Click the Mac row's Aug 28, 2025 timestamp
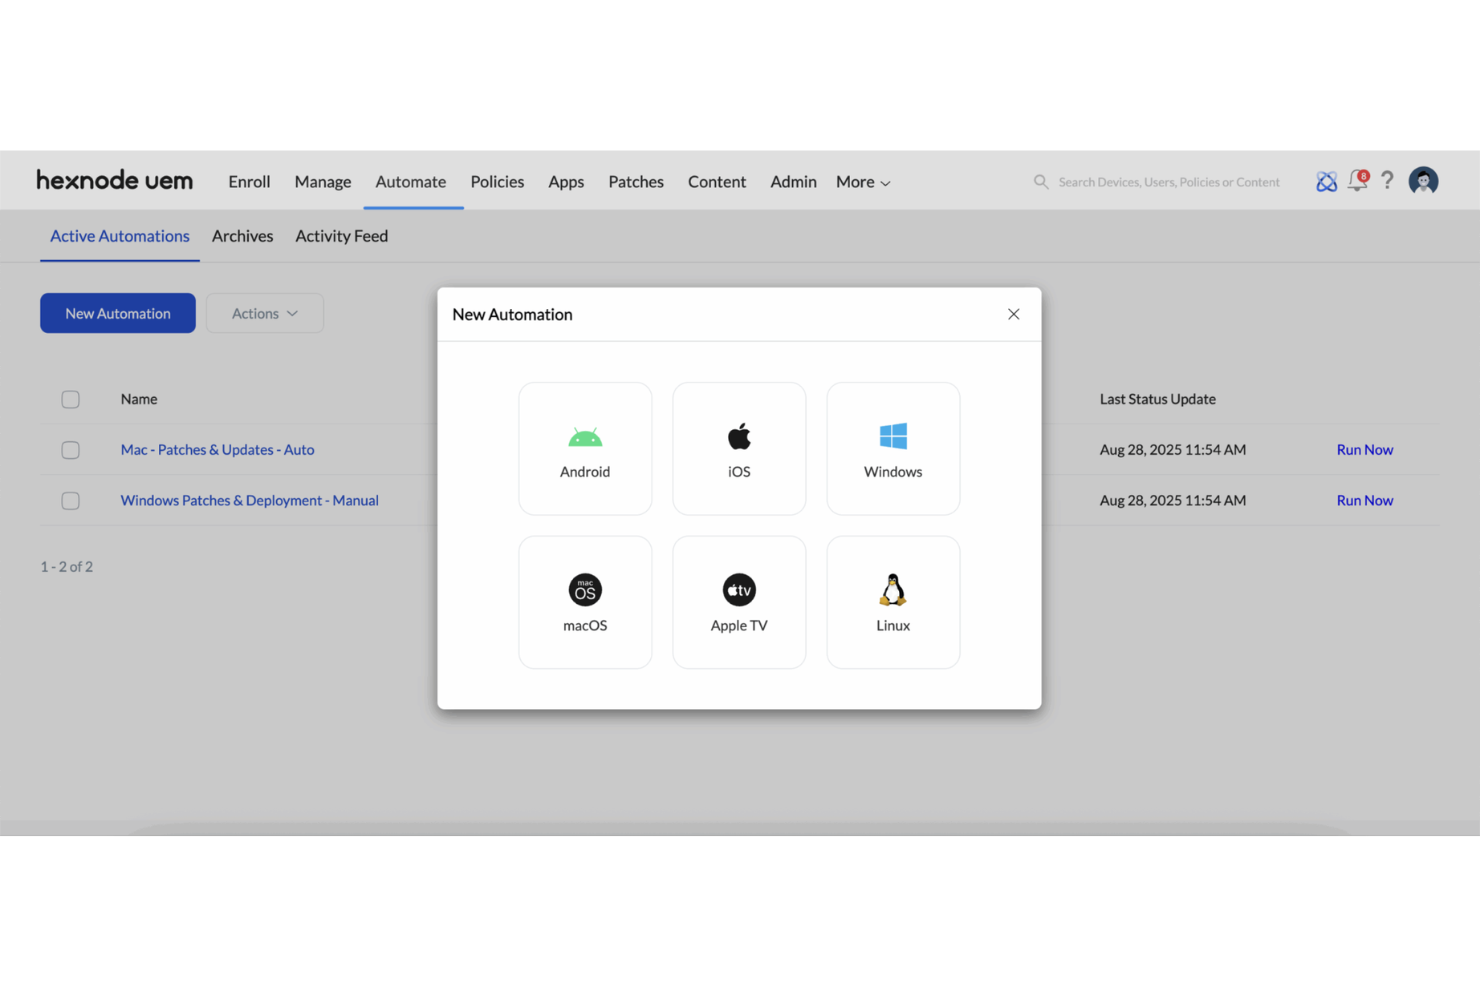This screenshot has height=987, width=1480. pos(1173,450)
